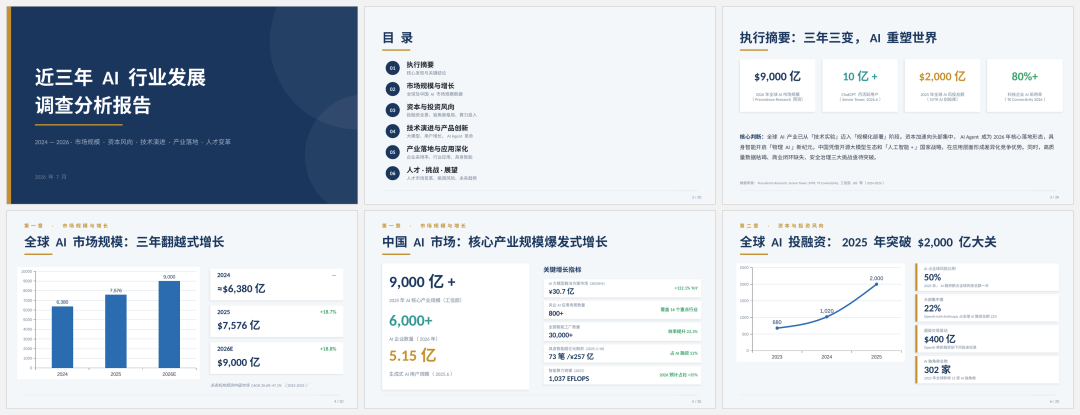Click the 2,000 data point on line chart
Image resolution: width=1080 pixels, height=415 pixels.
click(x=877, y=284)
